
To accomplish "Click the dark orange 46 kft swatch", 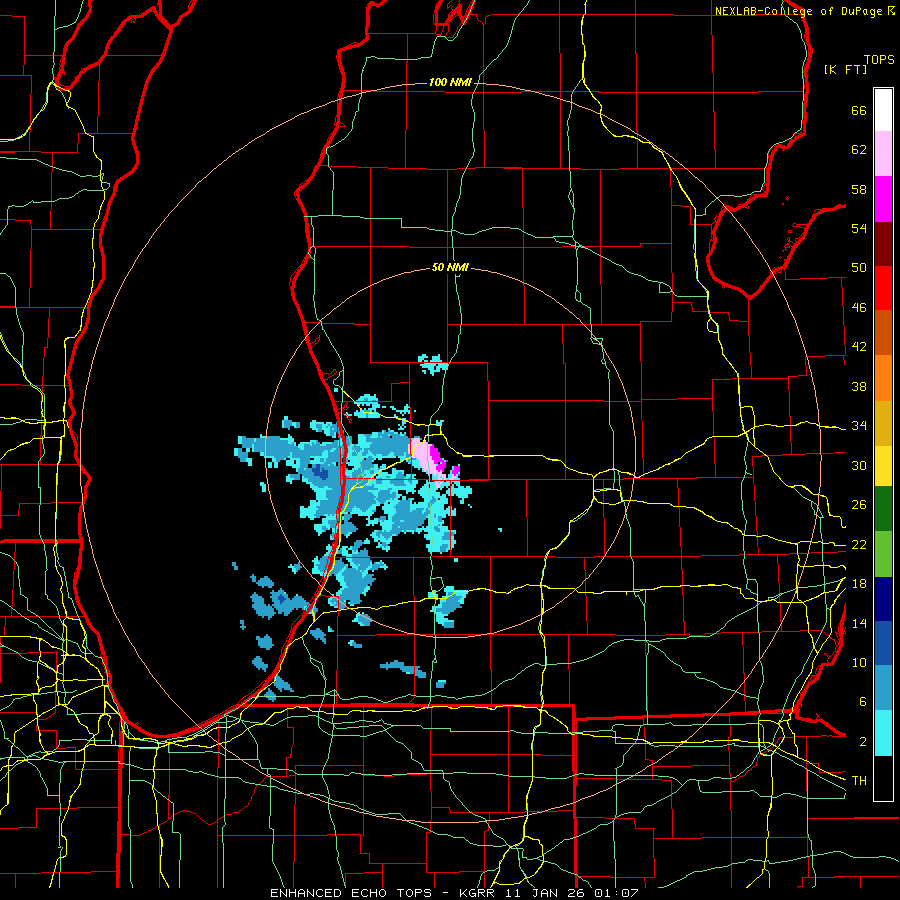I will pyautogui.click(x=883, y=332).
